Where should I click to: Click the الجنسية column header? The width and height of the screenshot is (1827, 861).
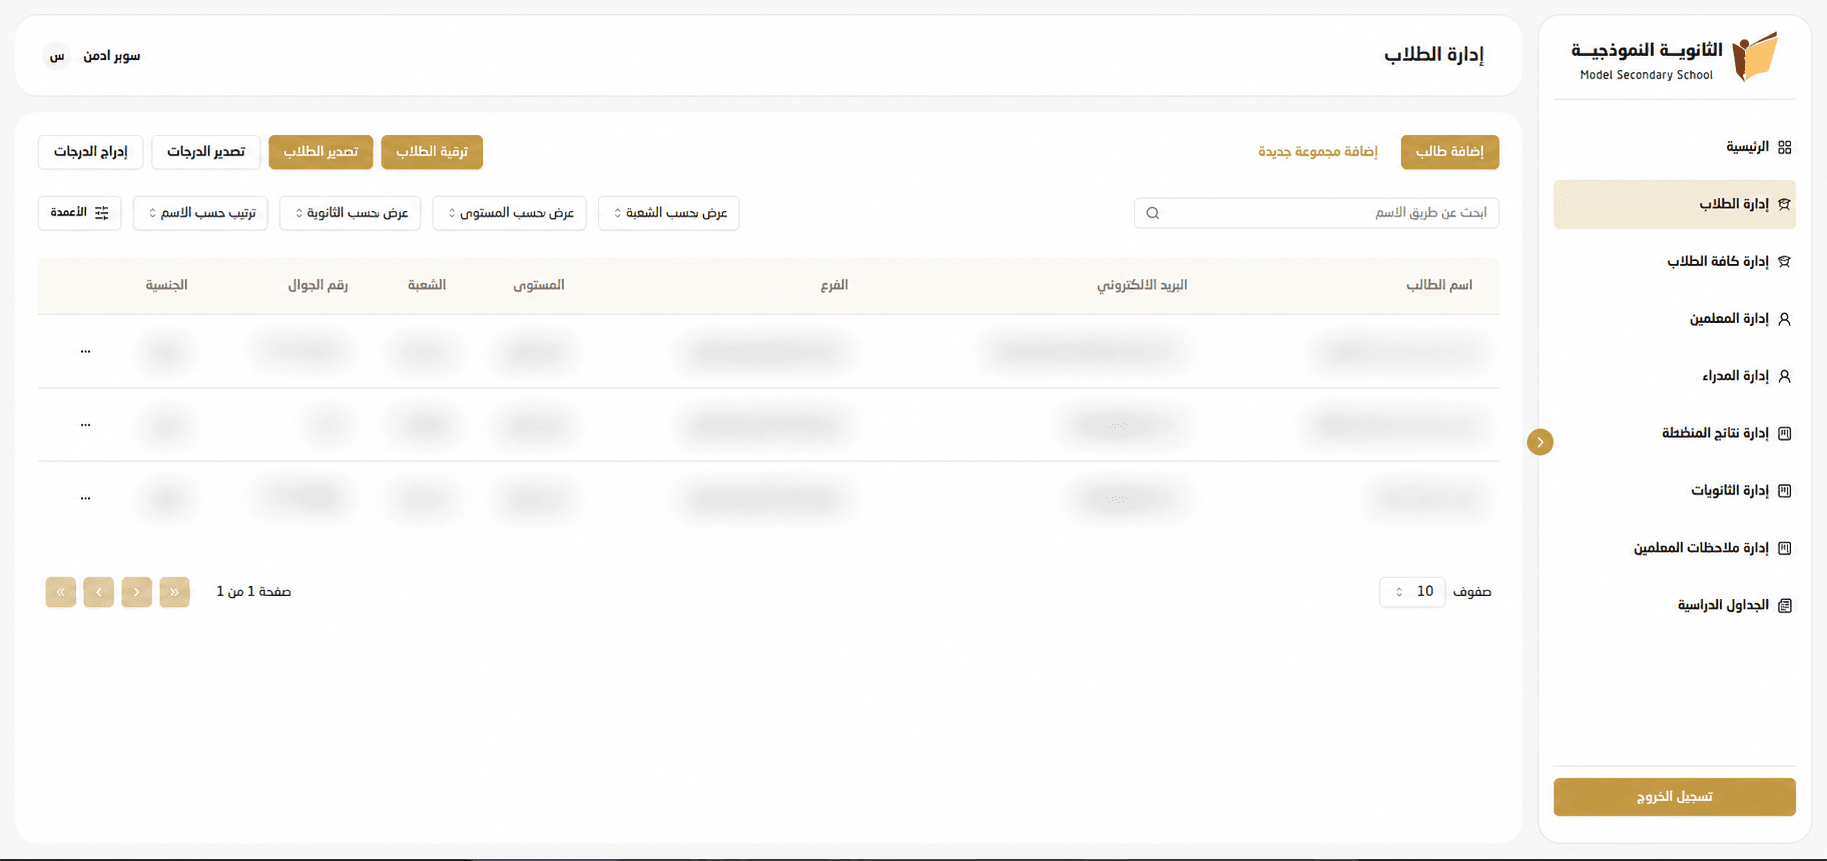coord(167,285)
